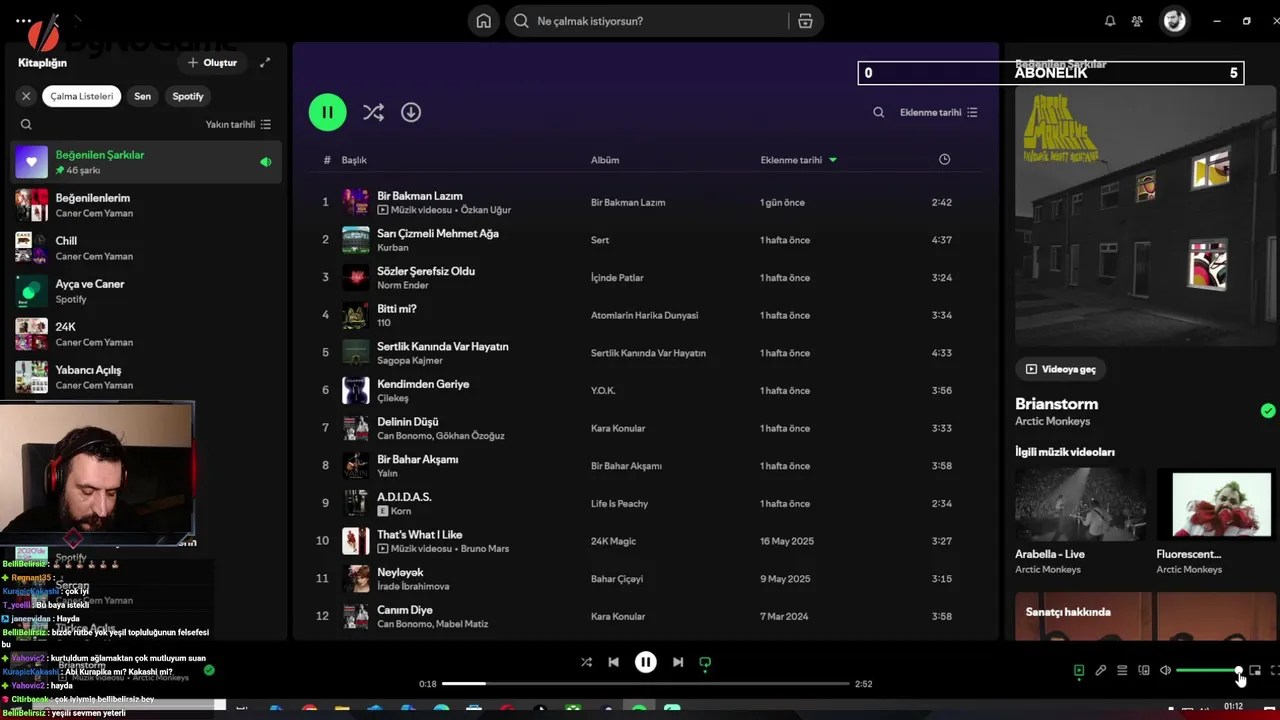Click the library search magnifier icon
1280x720 pixels.
click(x=26, y=125)
